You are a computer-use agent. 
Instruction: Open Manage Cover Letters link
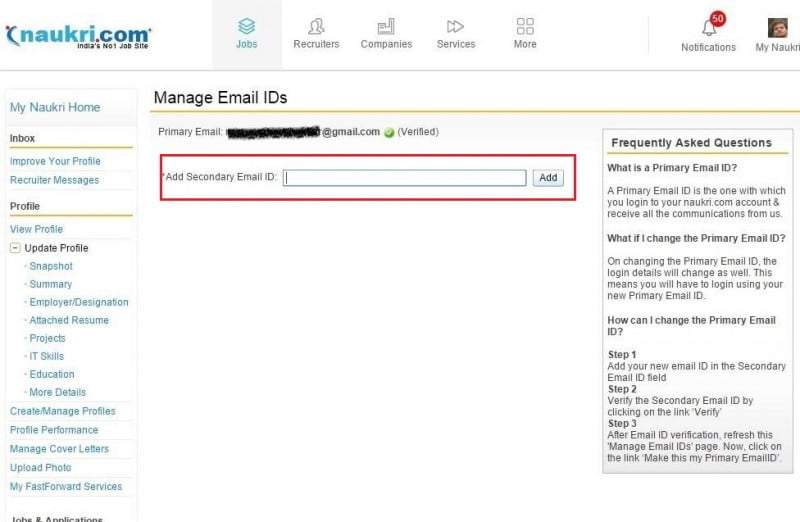point(59,449)
